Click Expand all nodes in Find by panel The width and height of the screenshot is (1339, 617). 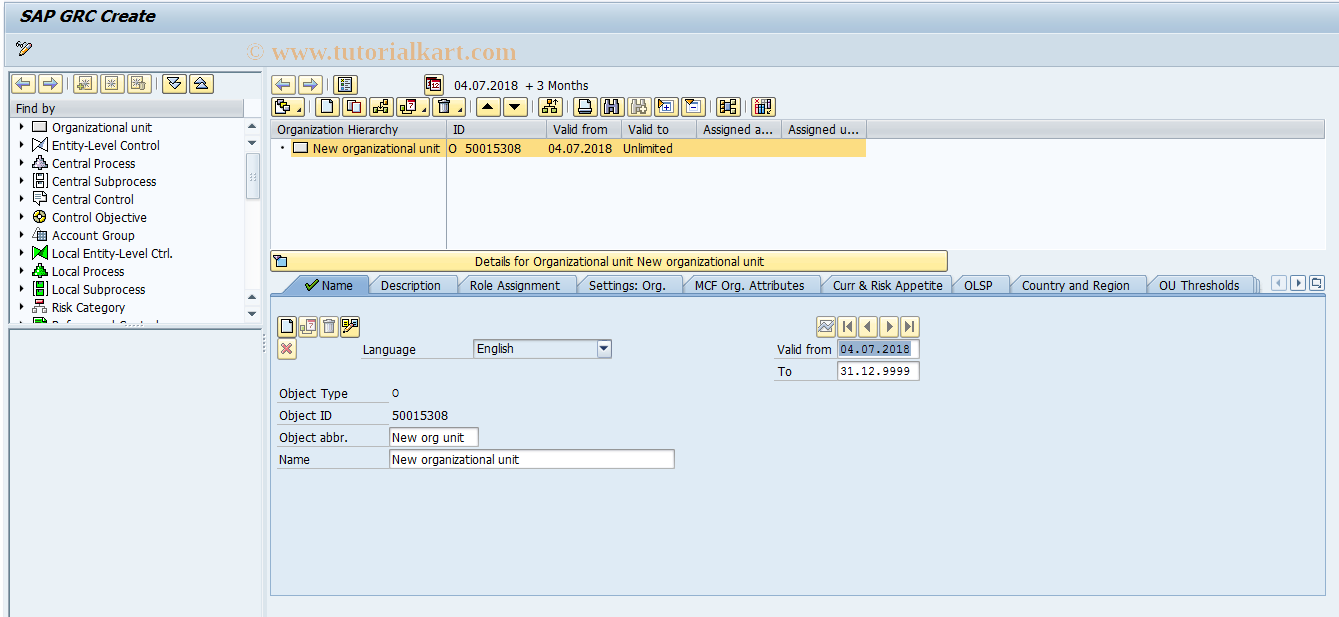click(175, 84)
